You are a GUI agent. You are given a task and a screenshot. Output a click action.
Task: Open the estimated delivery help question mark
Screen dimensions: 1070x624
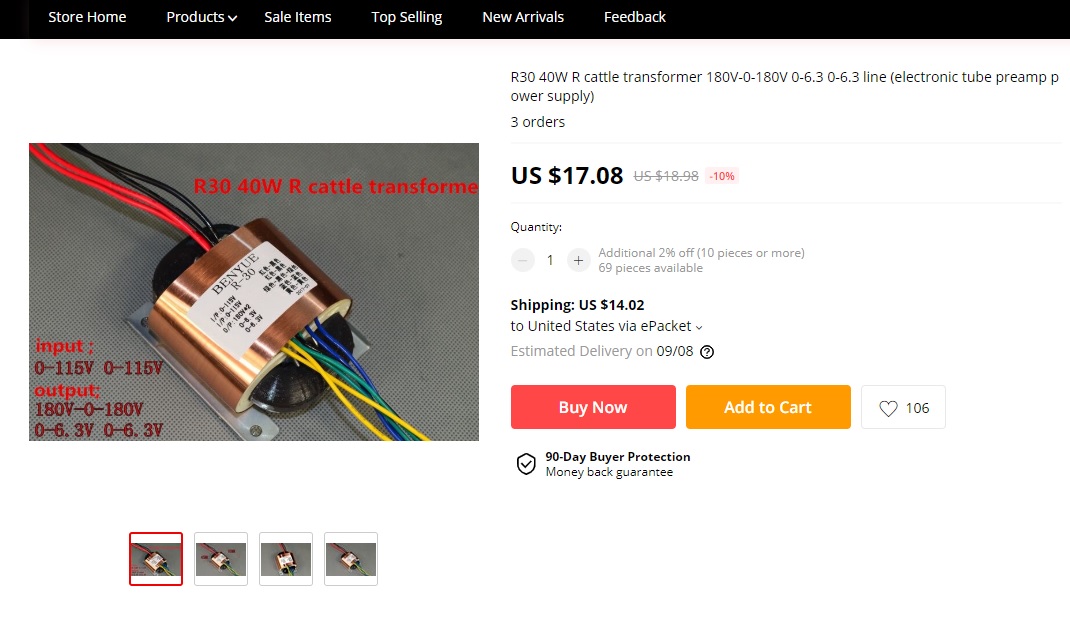coord(707,352)
